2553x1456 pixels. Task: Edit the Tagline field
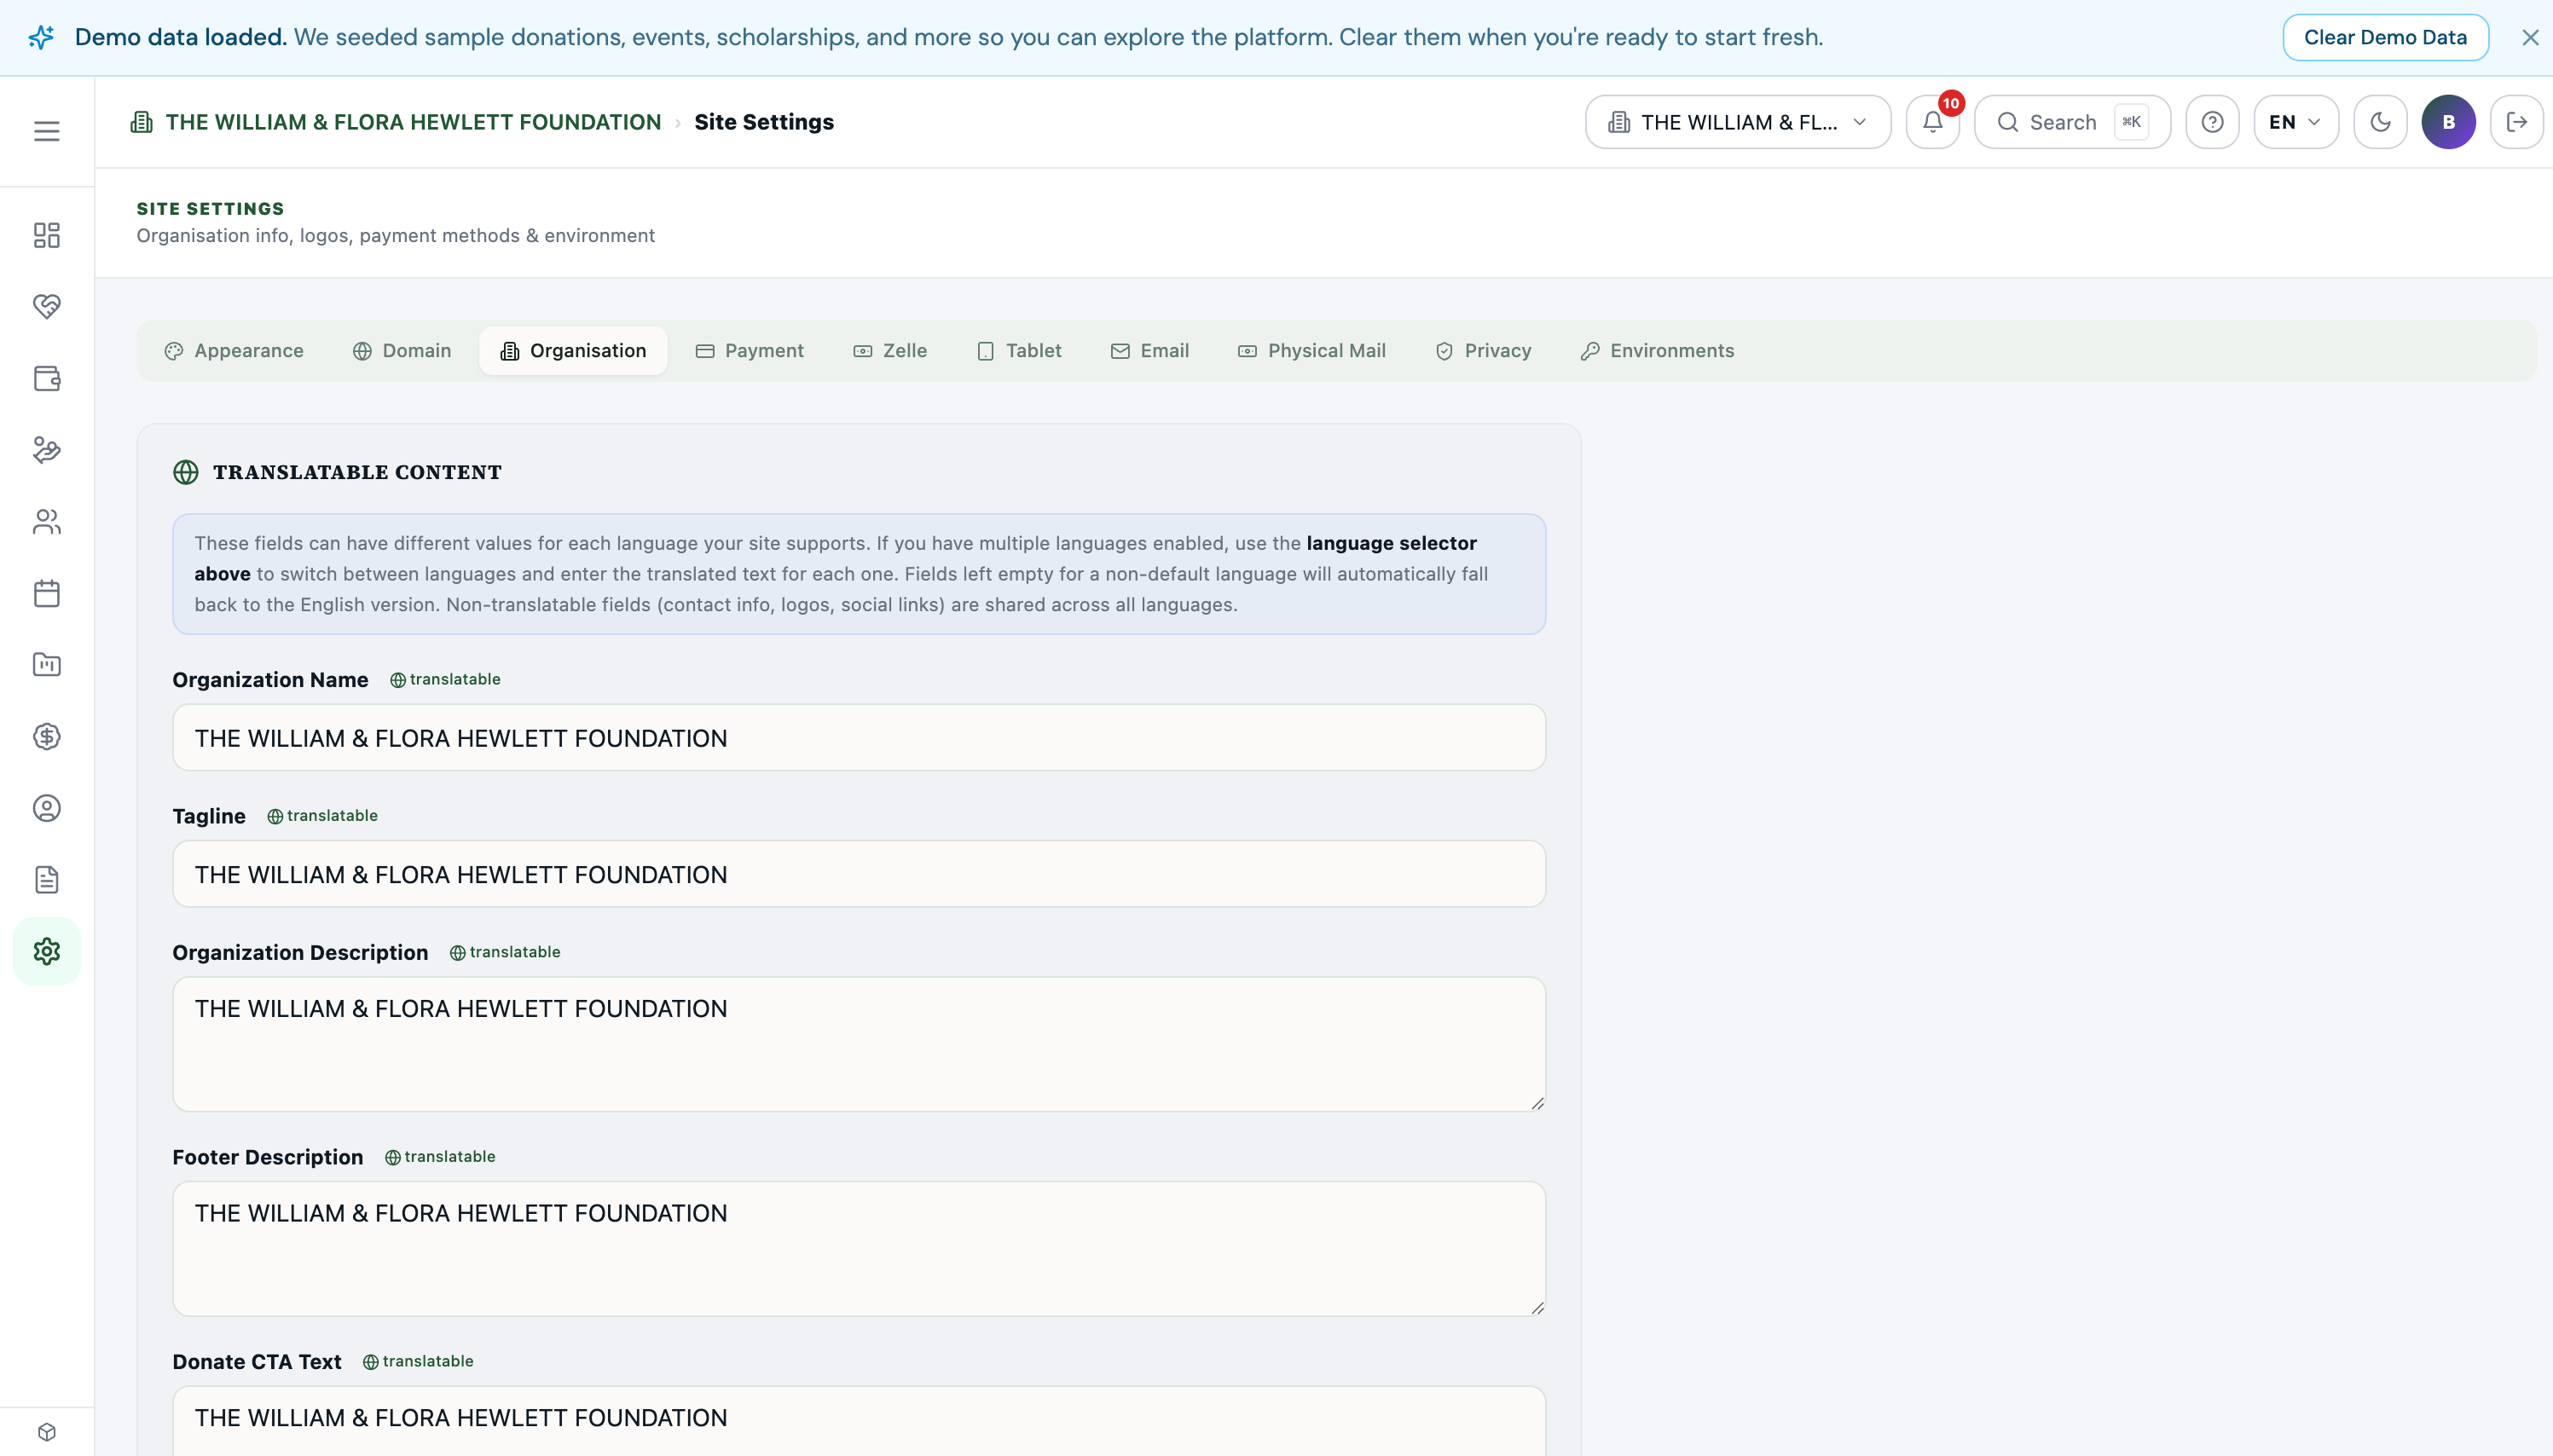click(859, 874)
